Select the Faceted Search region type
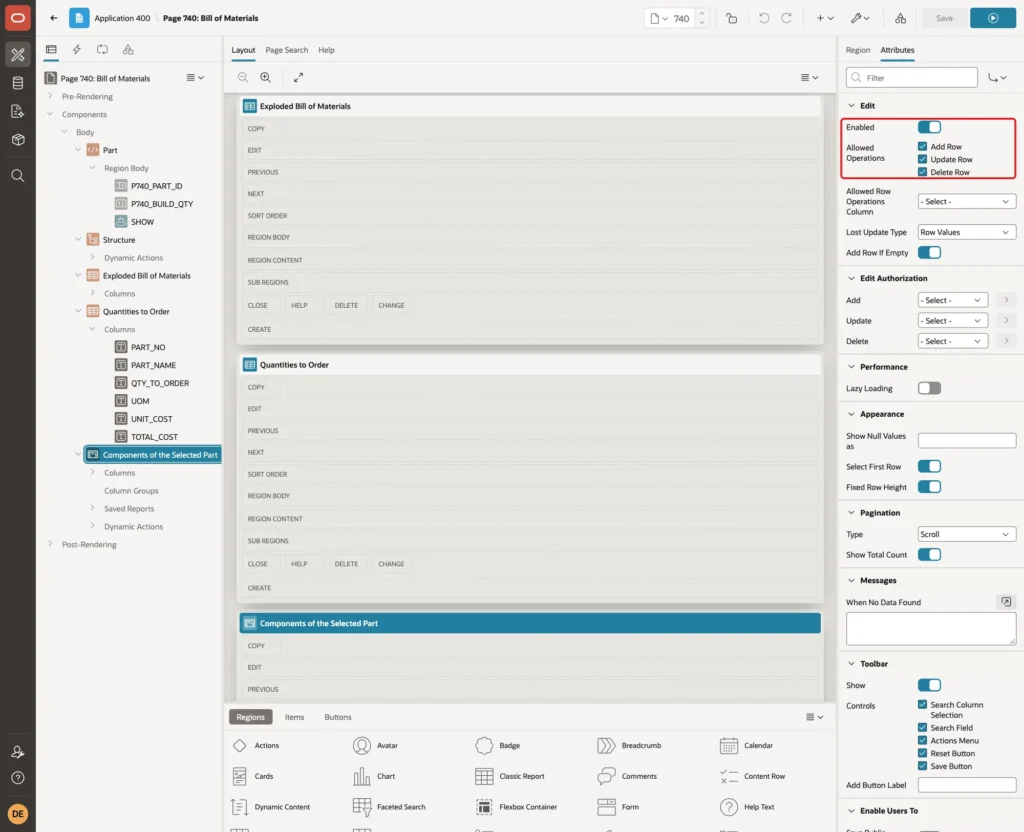 point(389,807)
